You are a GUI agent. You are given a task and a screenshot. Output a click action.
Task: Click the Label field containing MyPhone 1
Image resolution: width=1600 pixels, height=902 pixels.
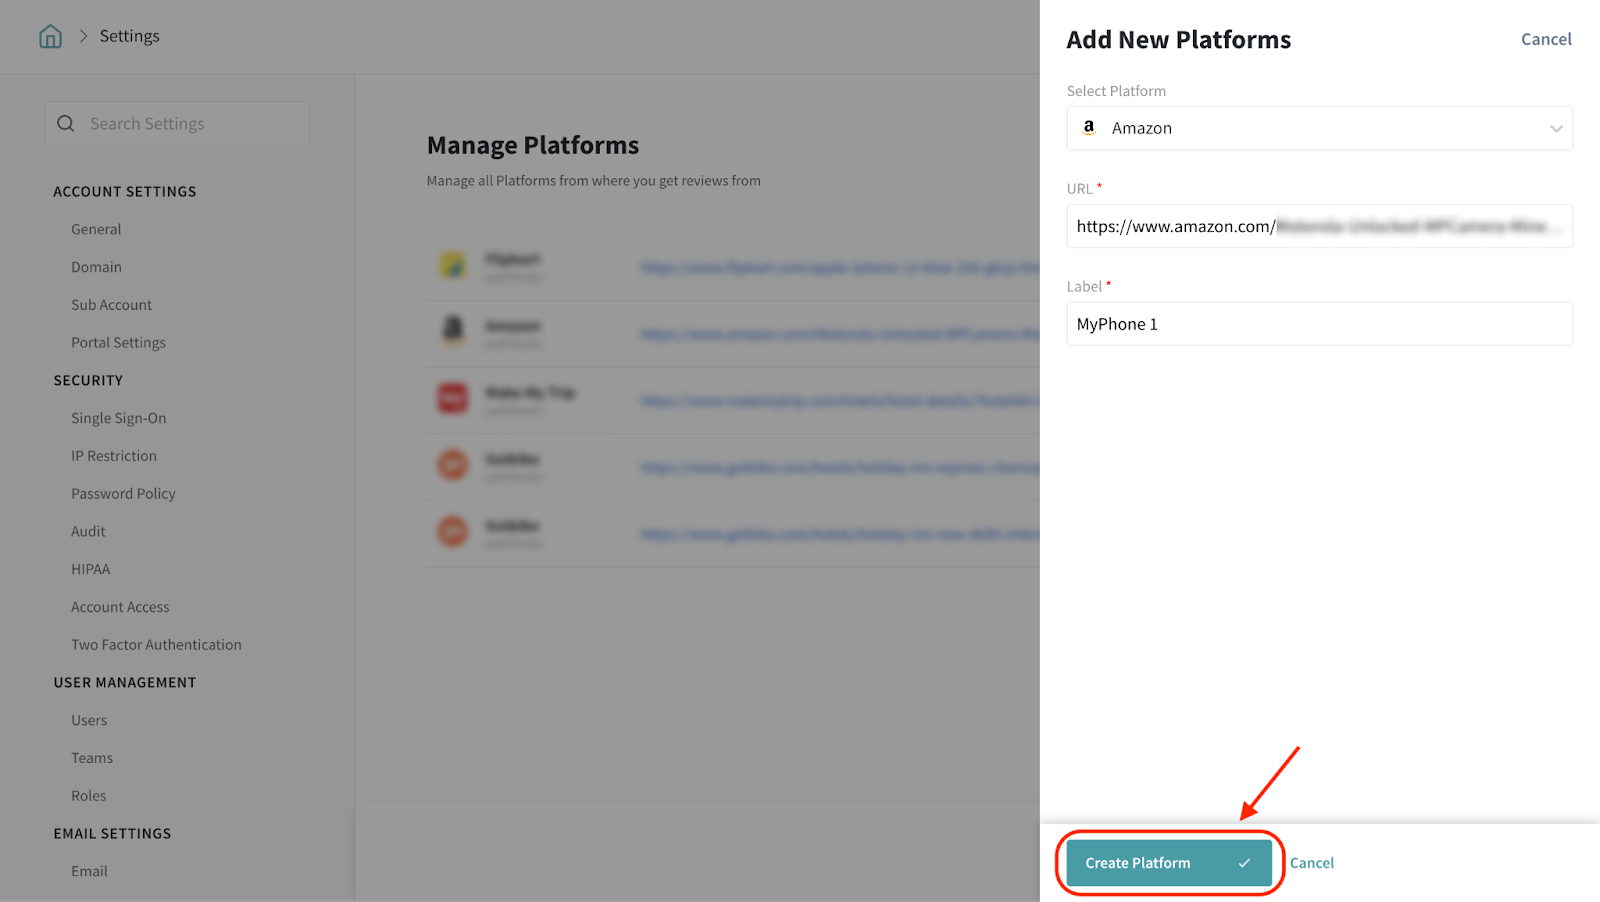(x=1318, y=324)
